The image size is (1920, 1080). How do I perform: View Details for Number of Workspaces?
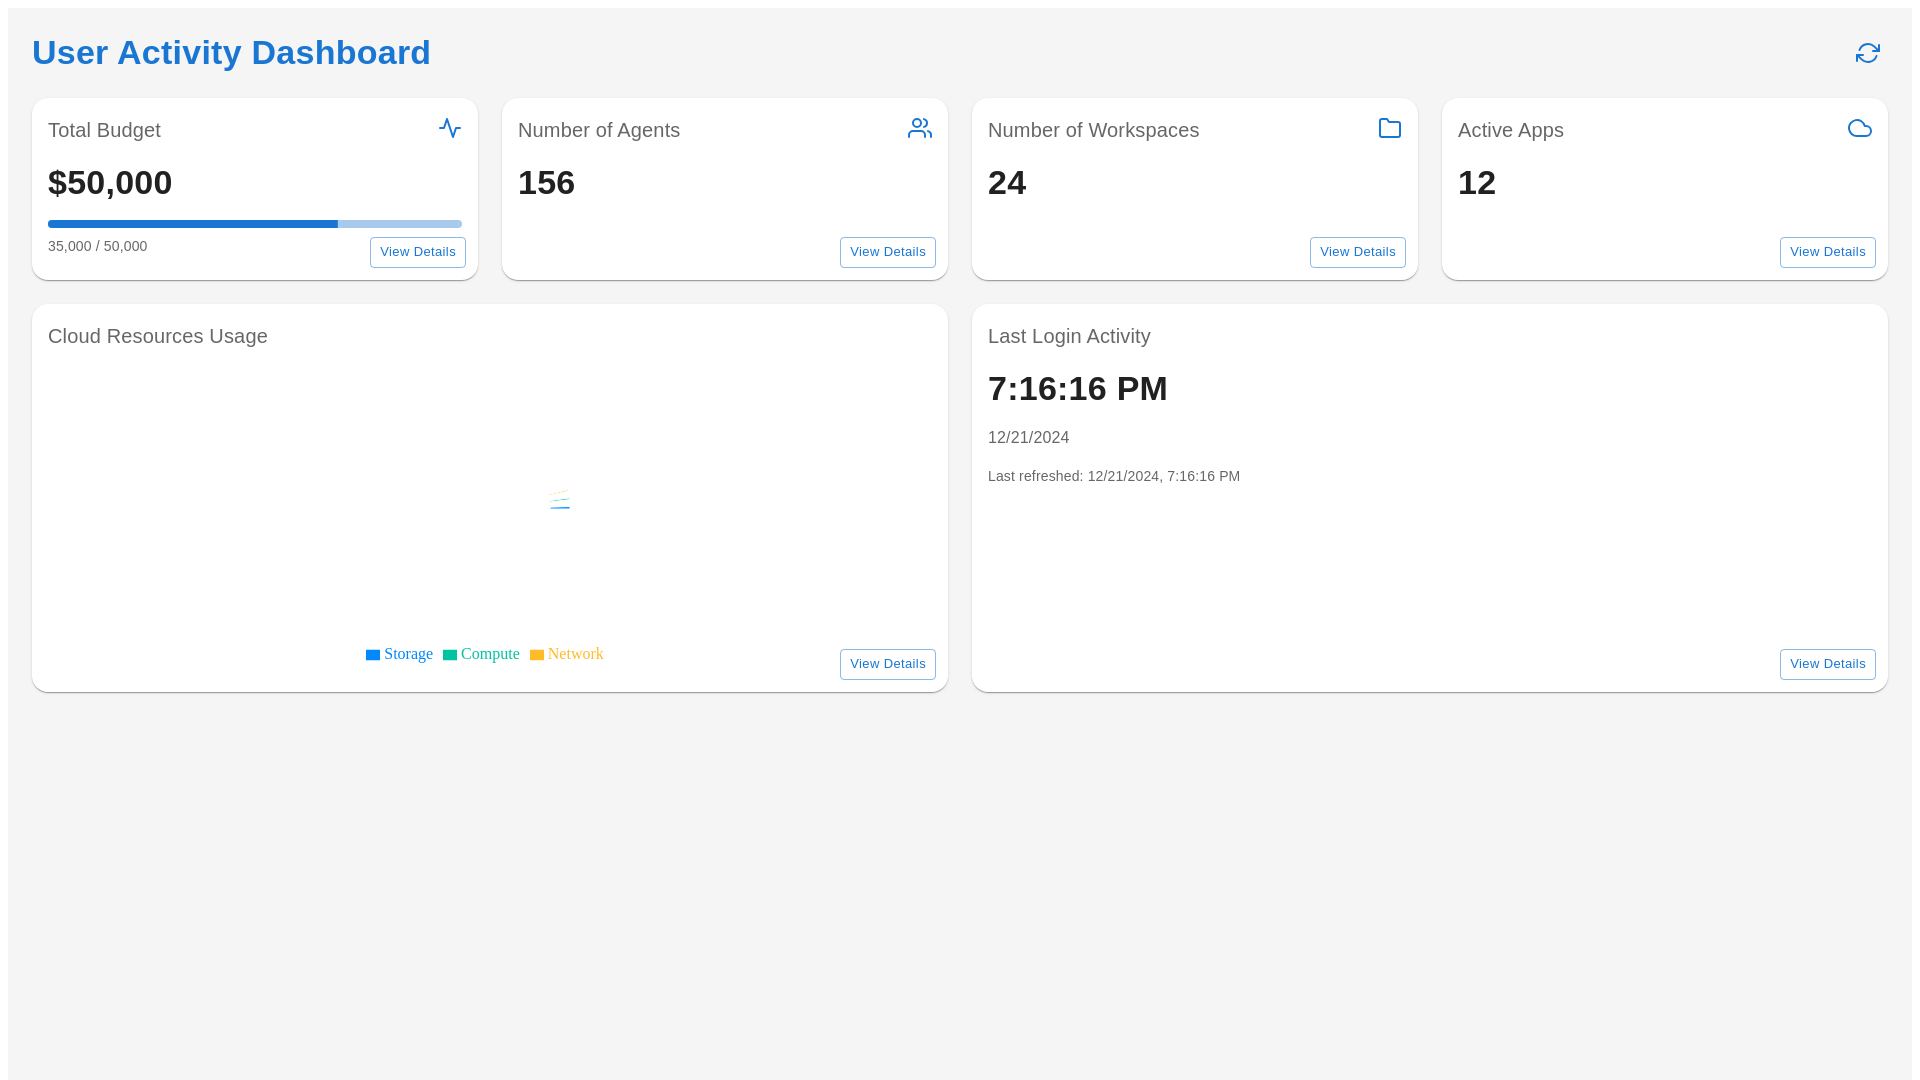[1357, 252]
